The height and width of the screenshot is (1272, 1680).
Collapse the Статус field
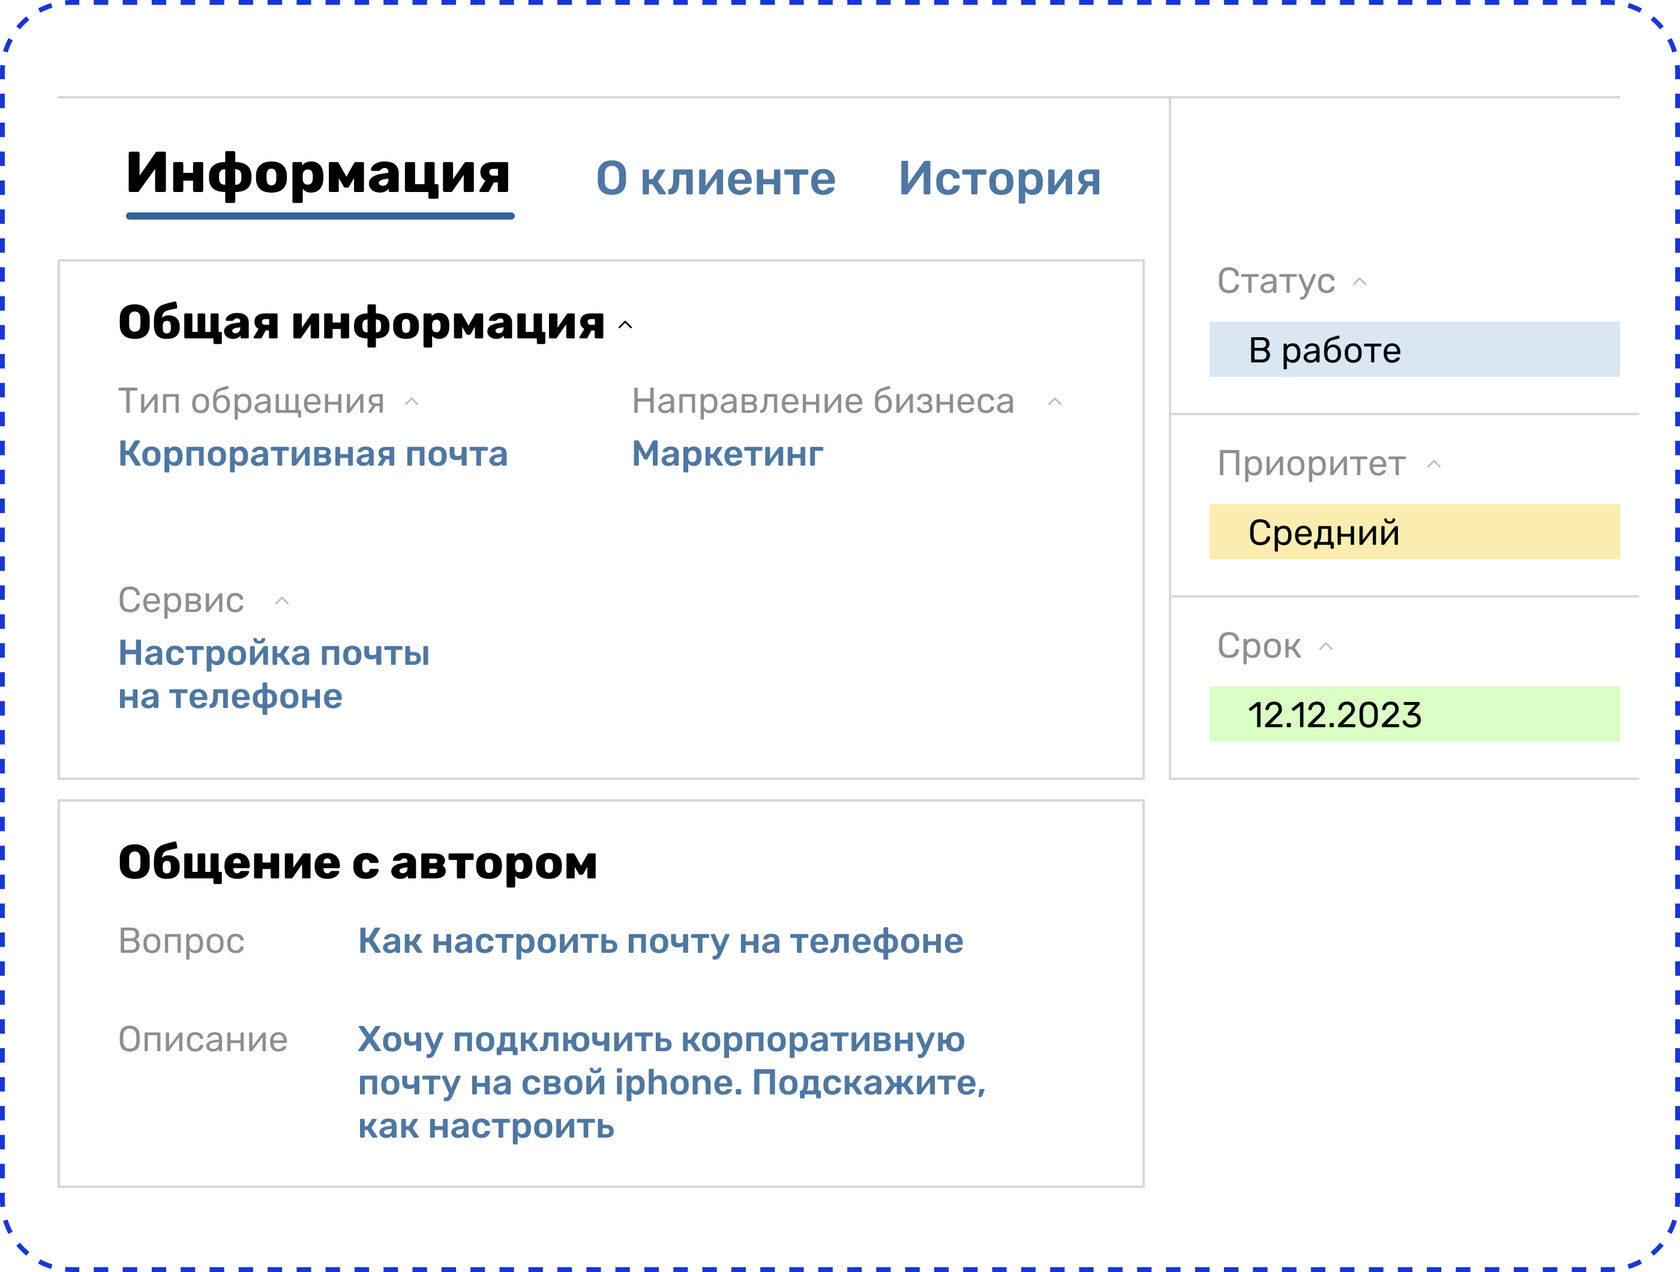(x=1360, y=282)
